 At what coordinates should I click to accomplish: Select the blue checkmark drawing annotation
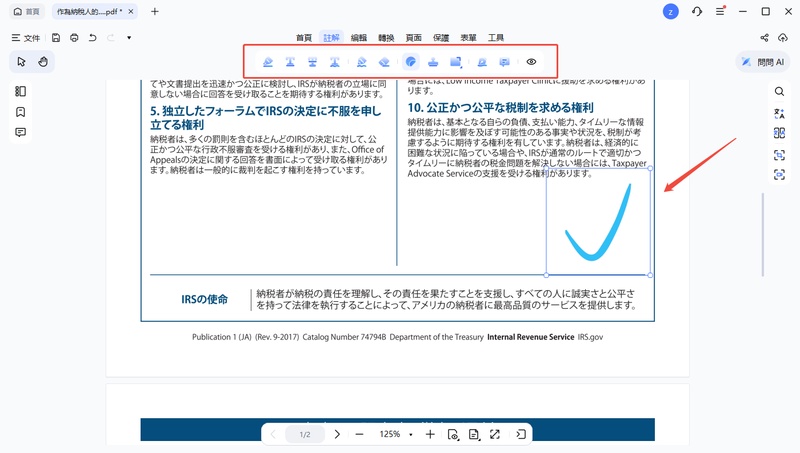click(598, 222)
